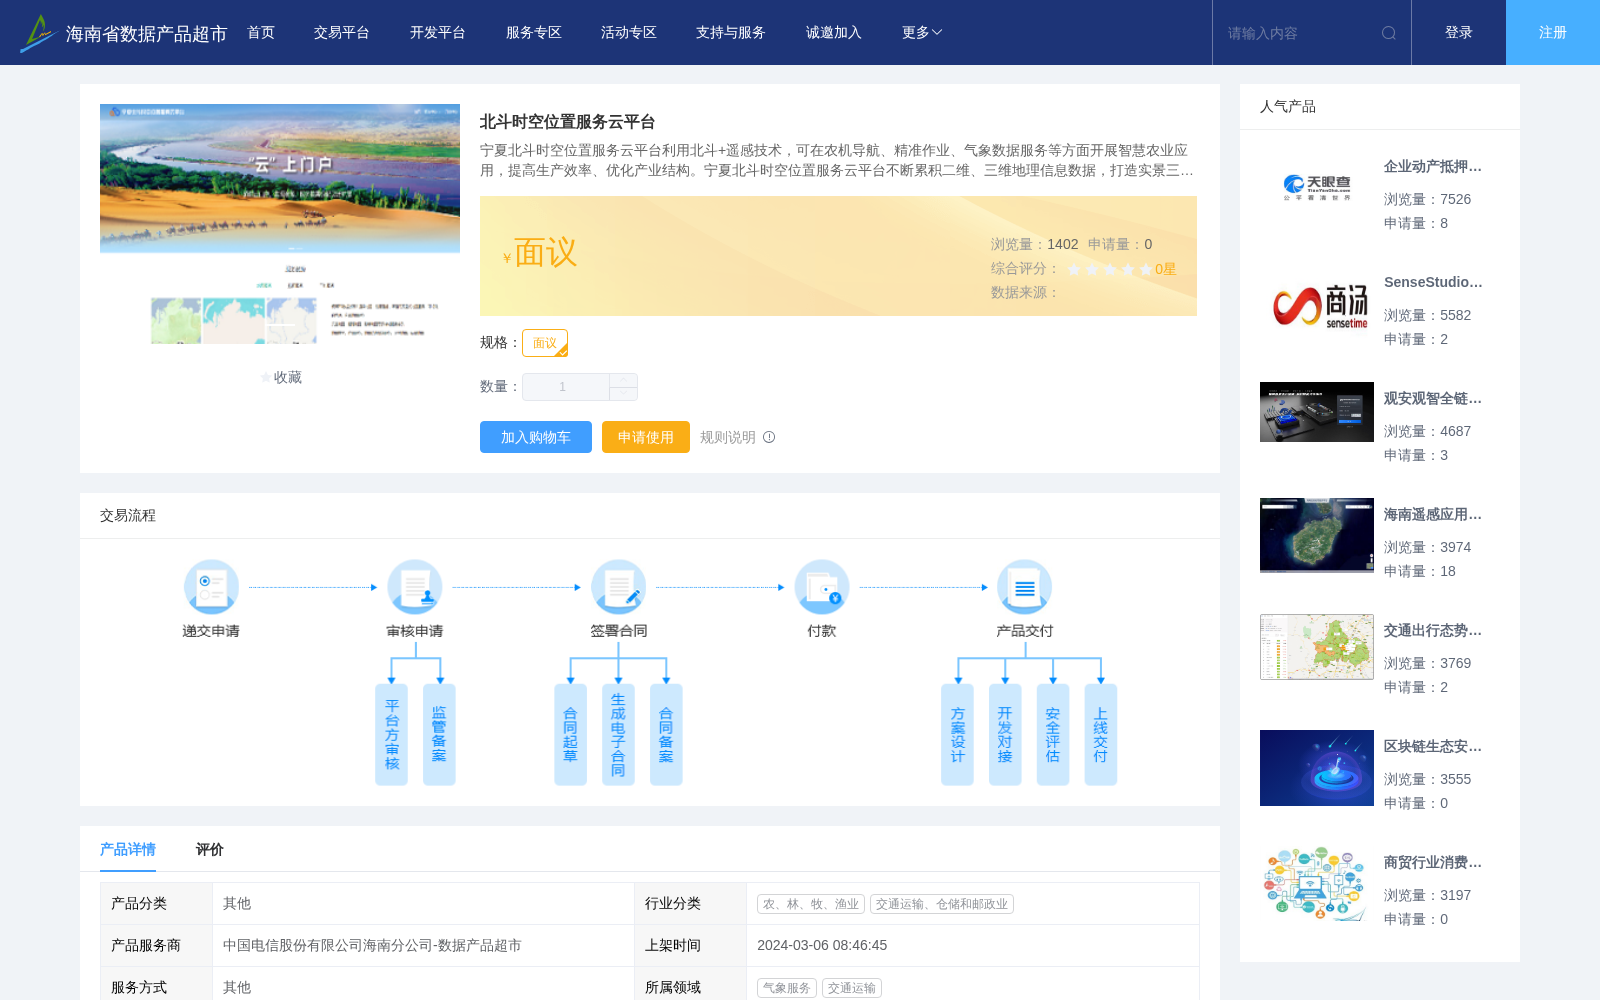This screenshot has width=1600, height=1000.
Task: Open 活动专区 in the navigation bar
Action: 629,33
